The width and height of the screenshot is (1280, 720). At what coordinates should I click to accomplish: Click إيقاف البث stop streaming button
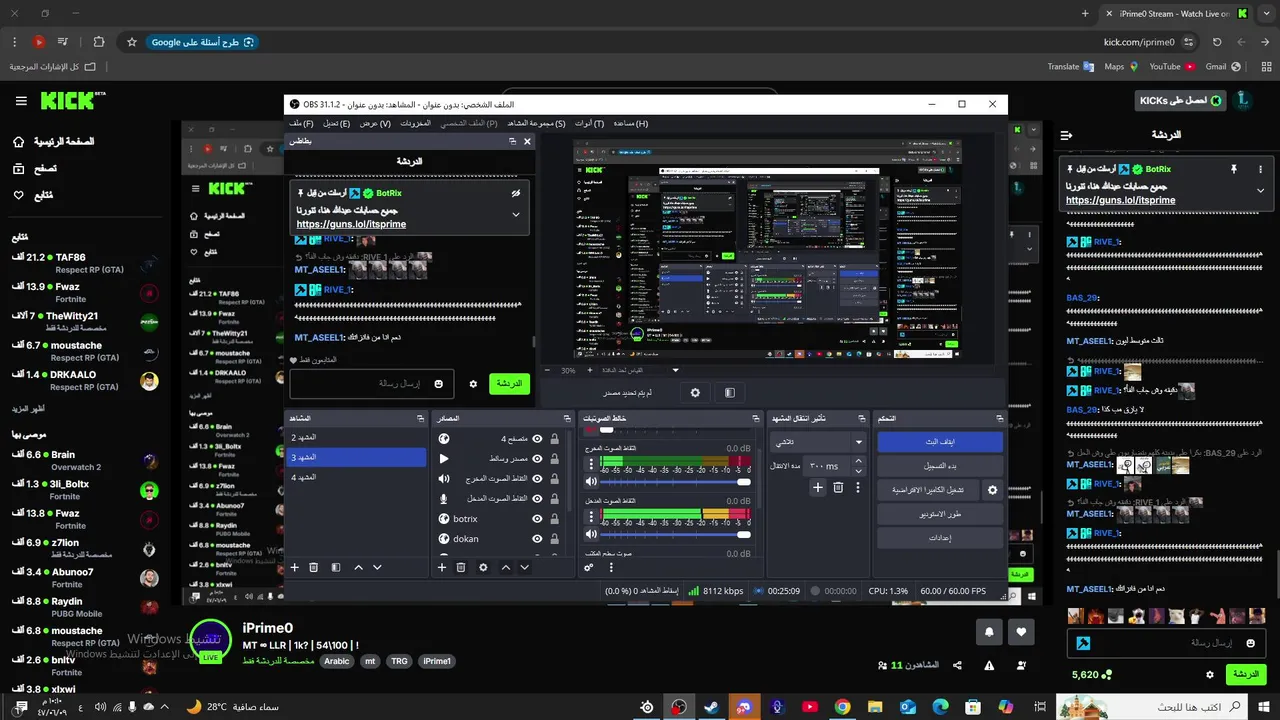click(x=940, y=442)
